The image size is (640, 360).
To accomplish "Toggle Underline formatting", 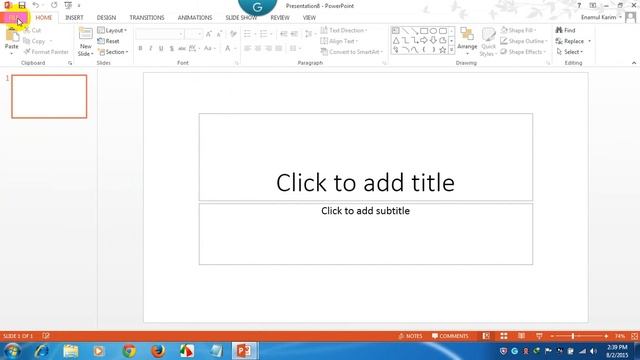I will tap(161, 49).
